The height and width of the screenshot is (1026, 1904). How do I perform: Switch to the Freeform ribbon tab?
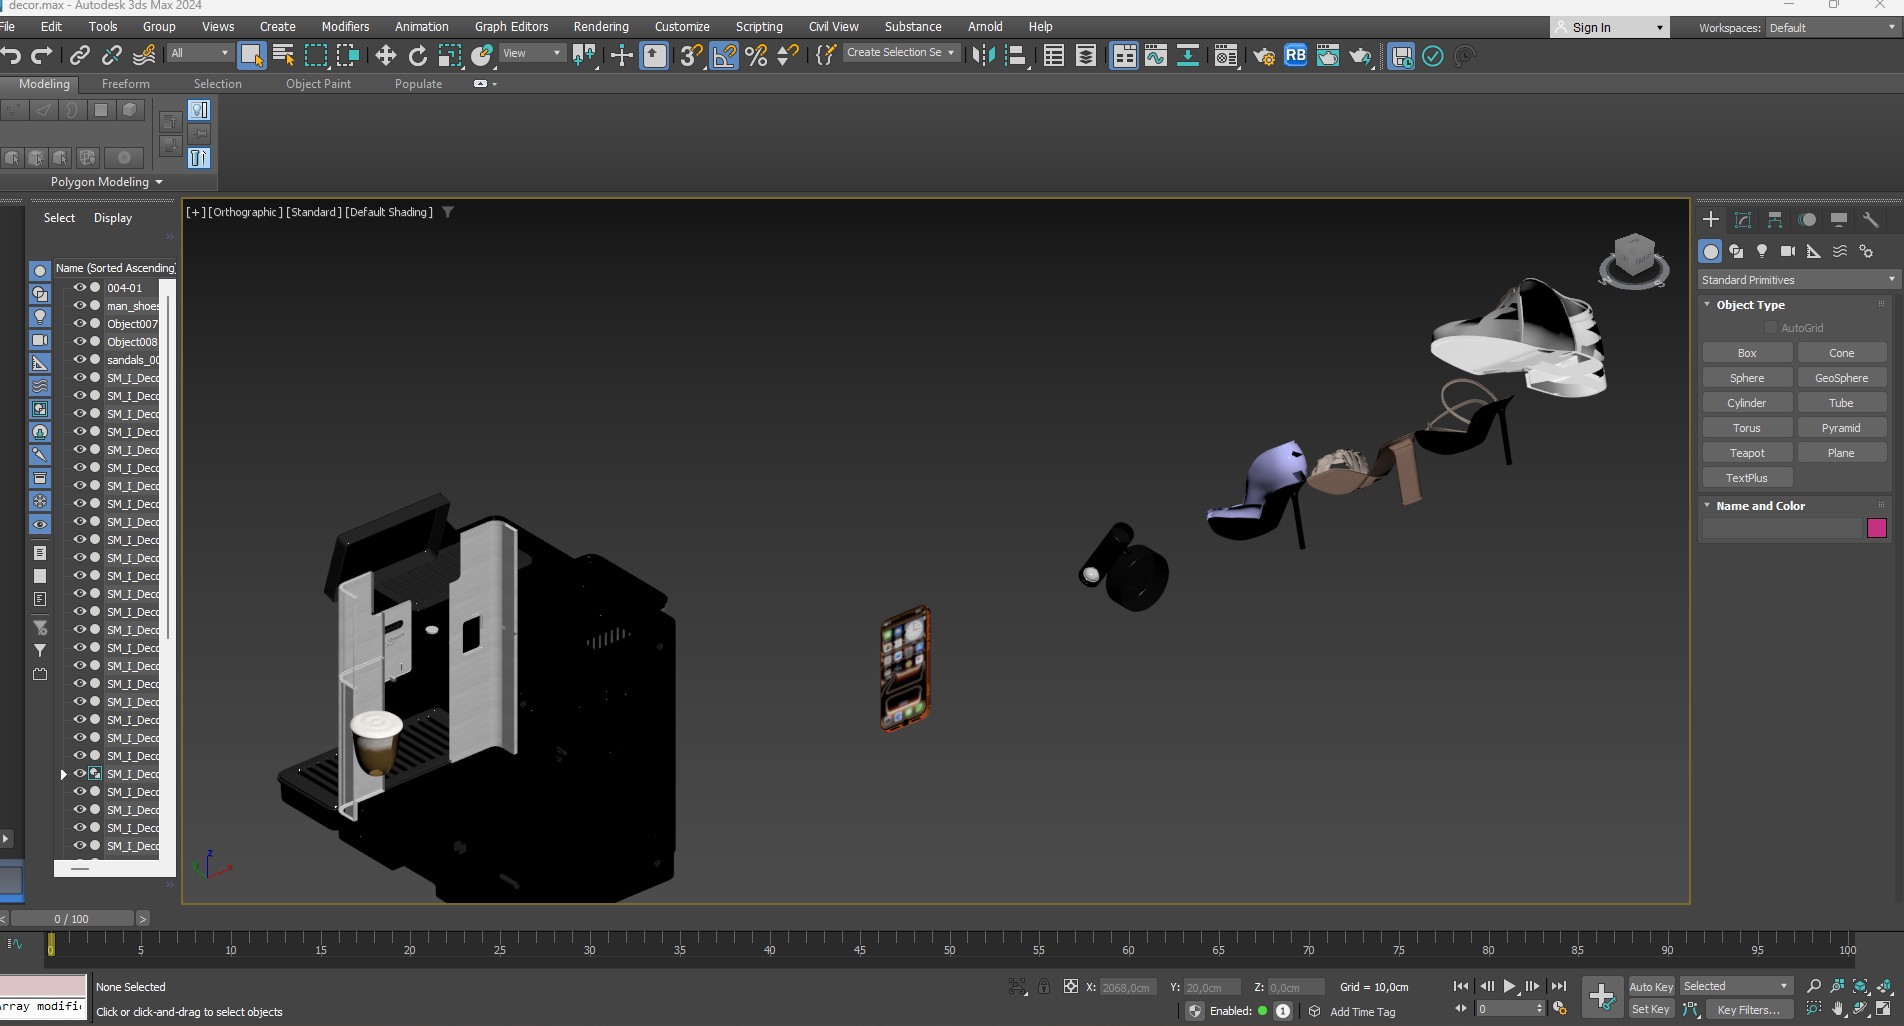(125, 84)
